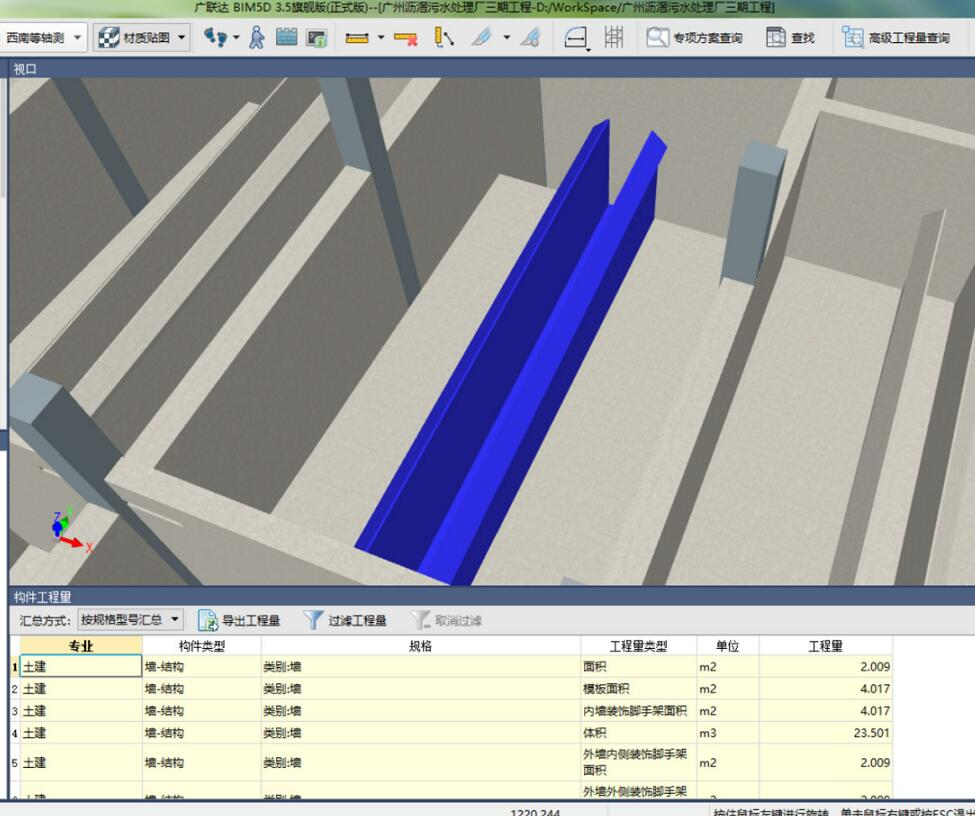Image resolution: width=975 pixels, height=816 pixels.
Task: Click the 查找 find button
Action: click(790, 38)
